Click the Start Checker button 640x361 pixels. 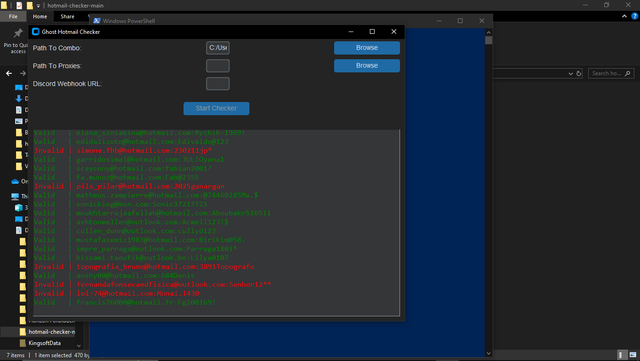tap(216, 108)
